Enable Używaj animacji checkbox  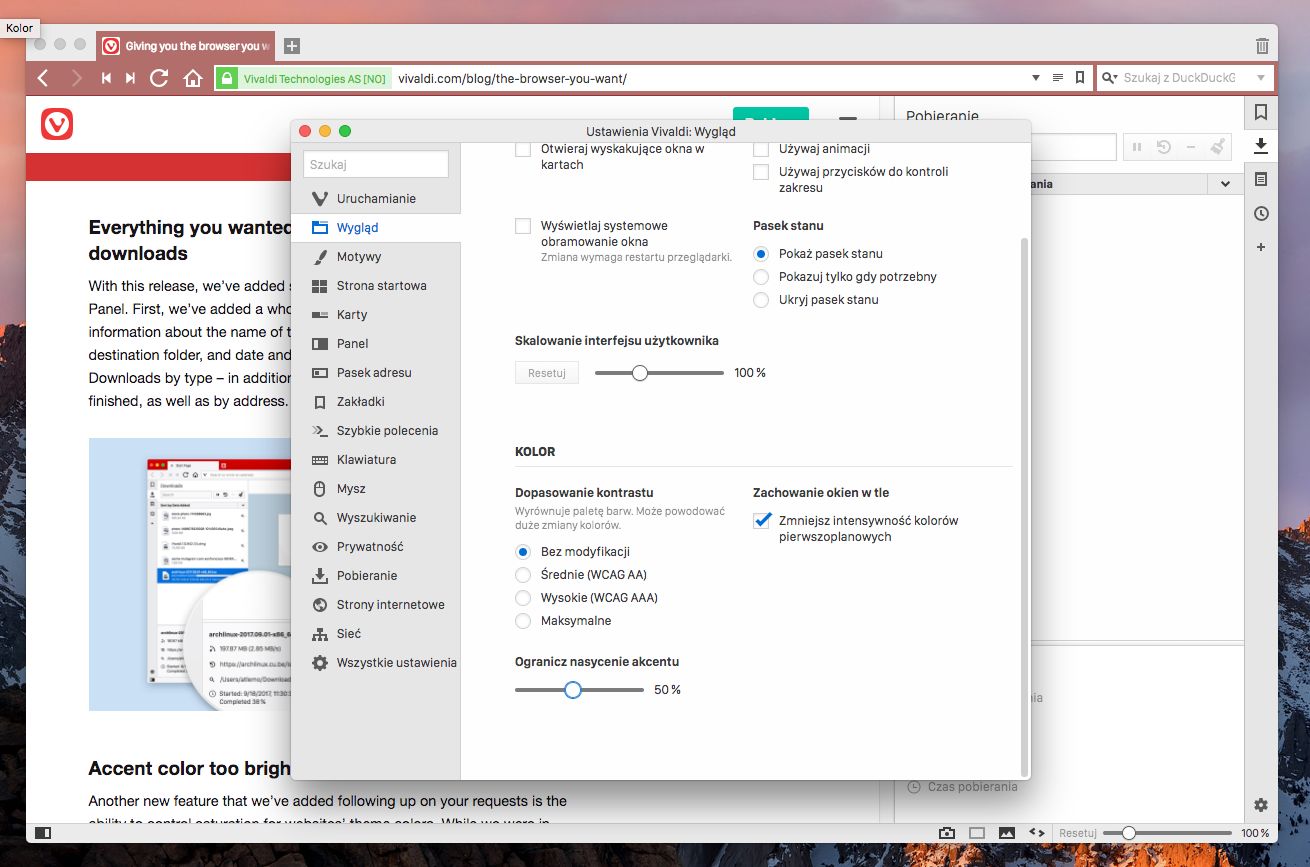click(761, 149)
